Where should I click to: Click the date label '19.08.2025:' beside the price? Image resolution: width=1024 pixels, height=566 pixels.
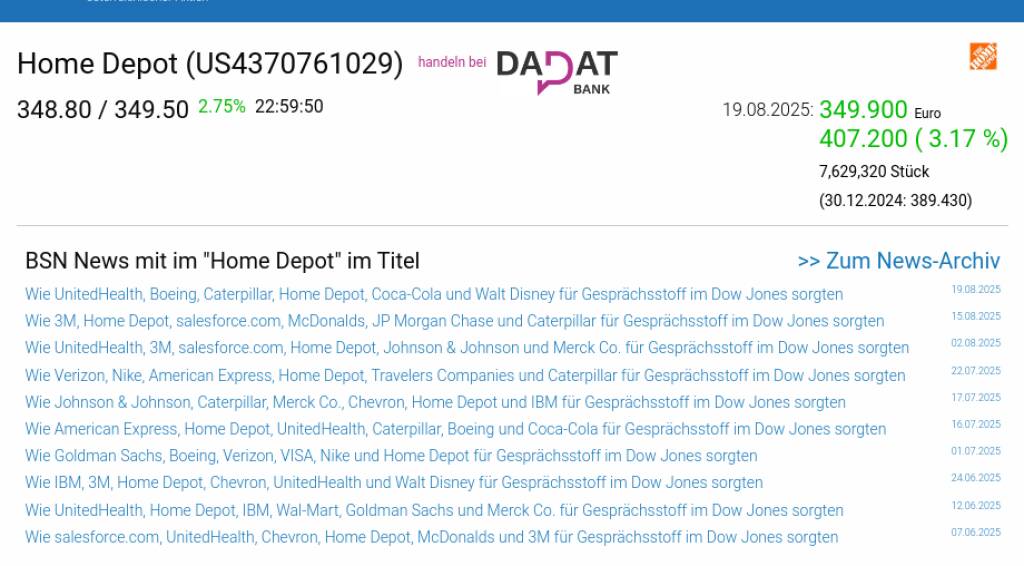(x=768, y=110)
